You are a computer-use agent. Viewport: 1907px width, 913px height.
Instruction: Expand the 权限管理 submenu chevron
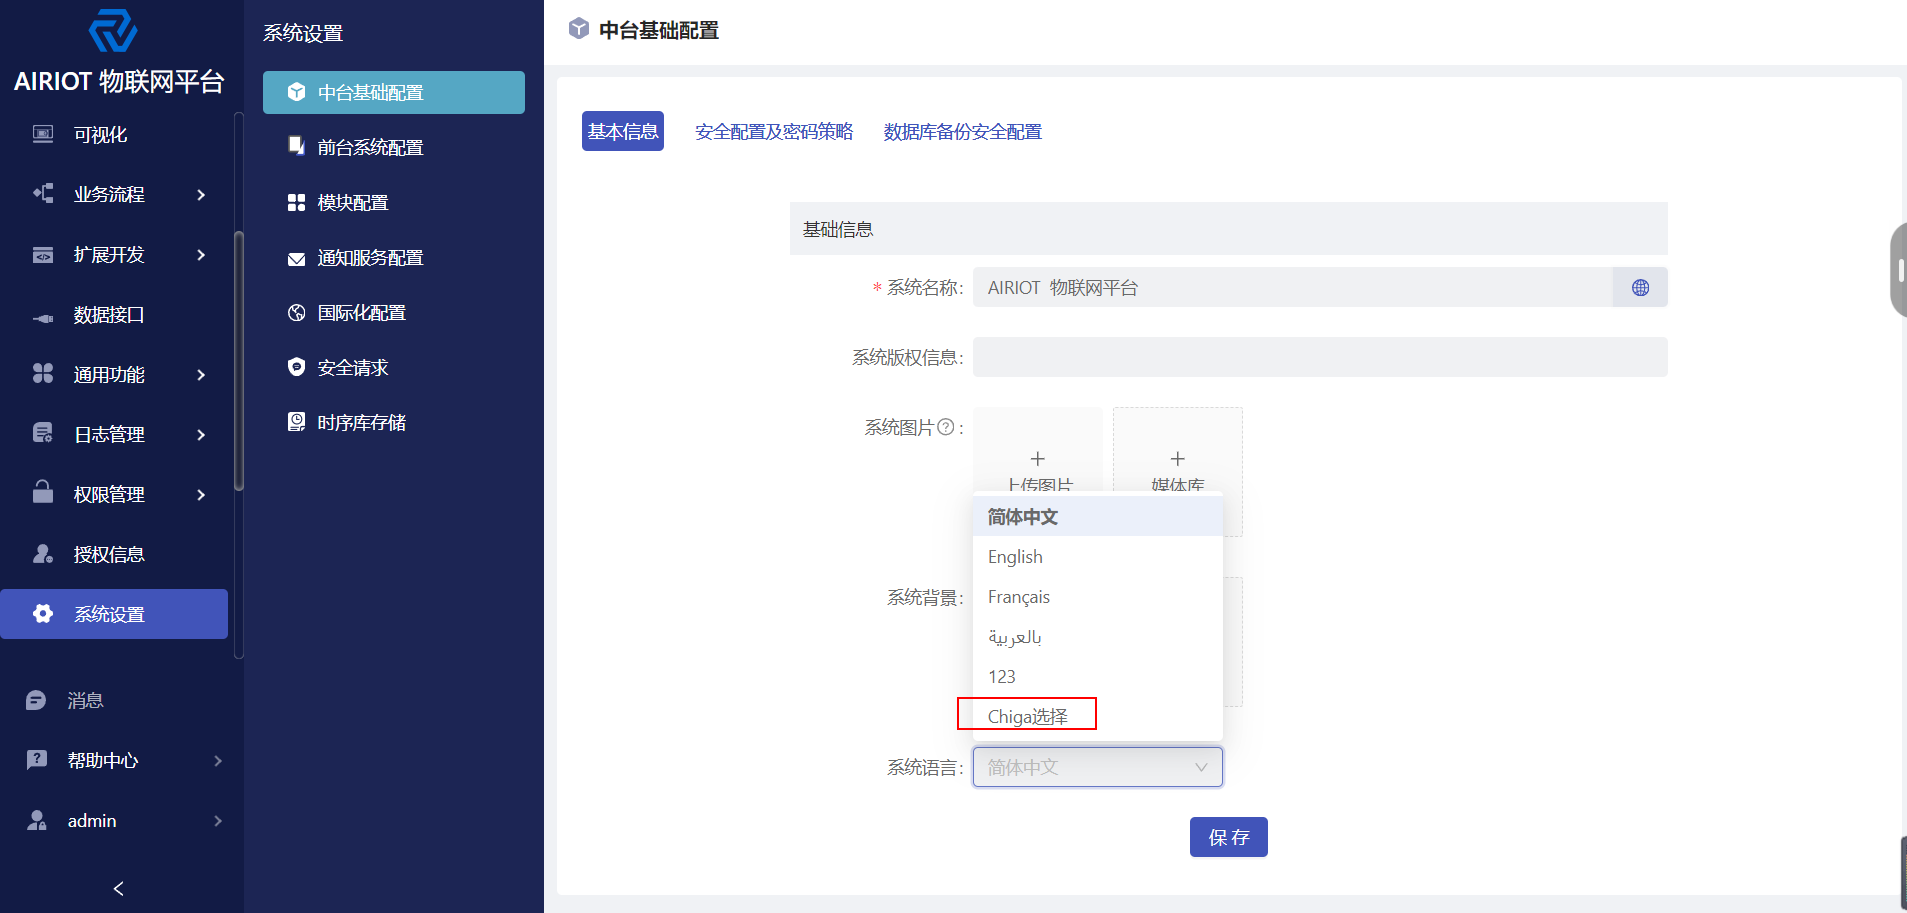[x=201, y=494]
